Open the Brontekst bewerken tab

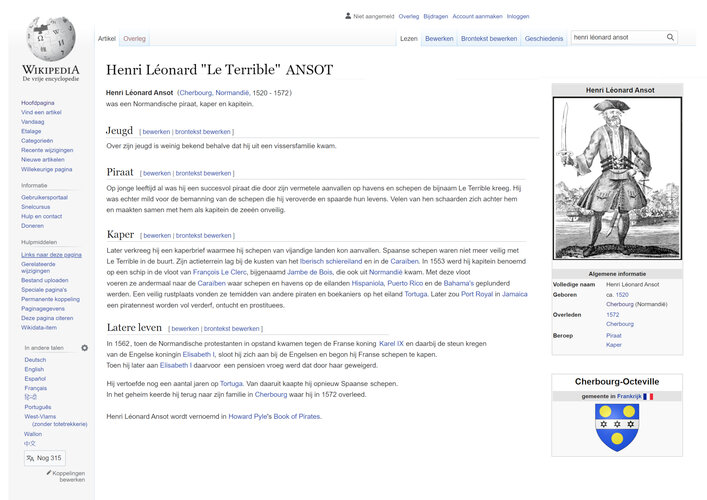[x=489, y=39]
